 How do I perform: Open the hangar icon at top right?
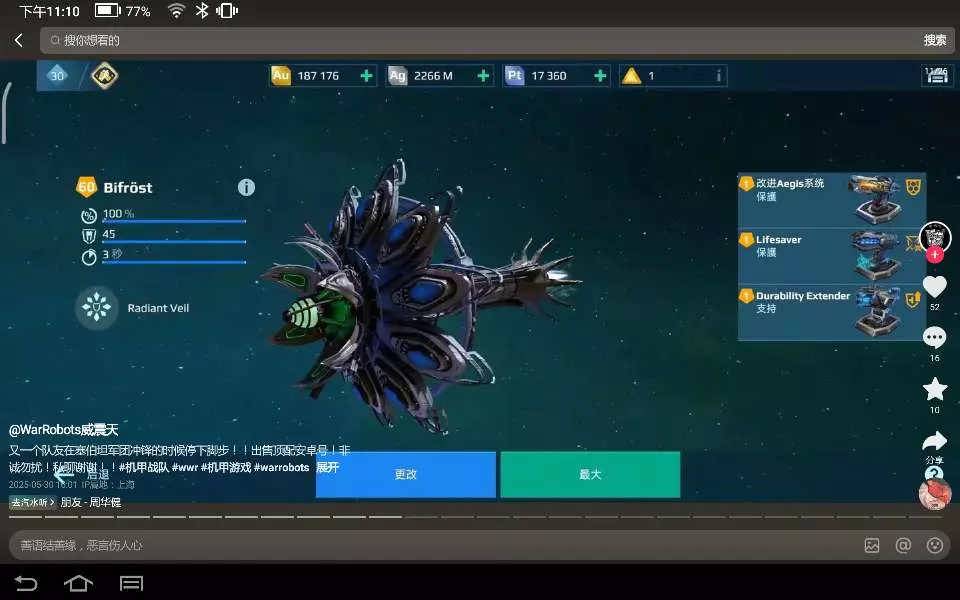click(x=936, y=76)
